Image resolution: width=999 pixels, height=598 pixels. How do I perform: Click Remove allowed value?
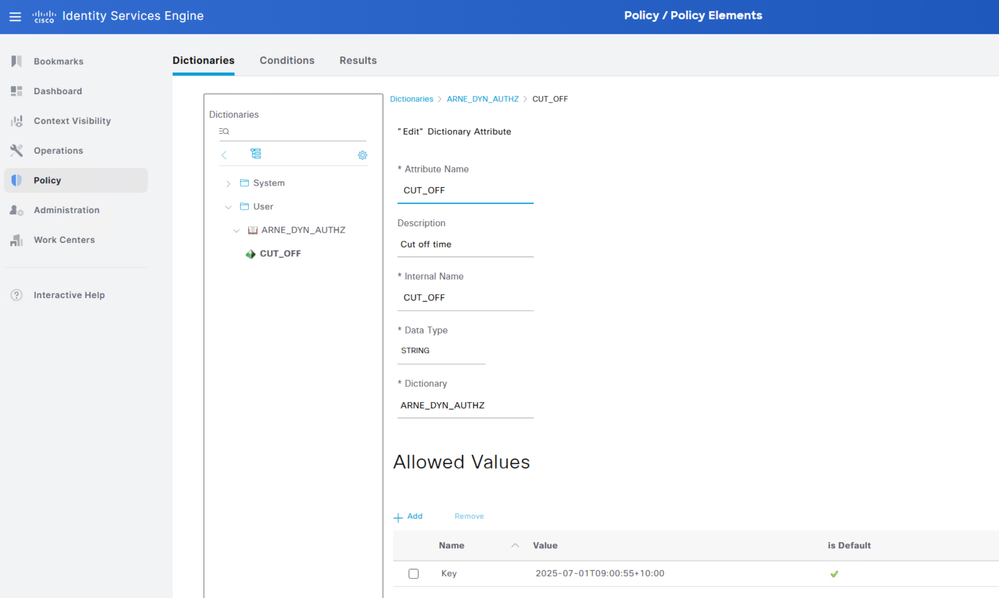[x=469, y=516]
